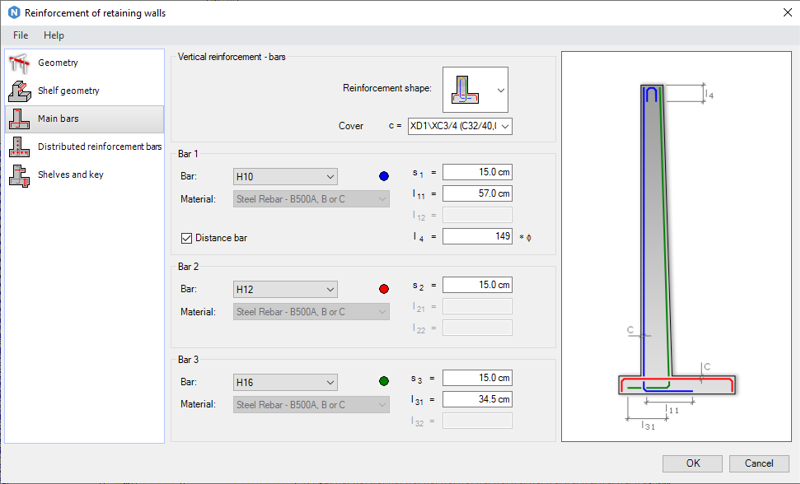Select the Shelf geometry icon
This screenshot has width=800, height=484.
pyautogui.click(x=18, y=91)
